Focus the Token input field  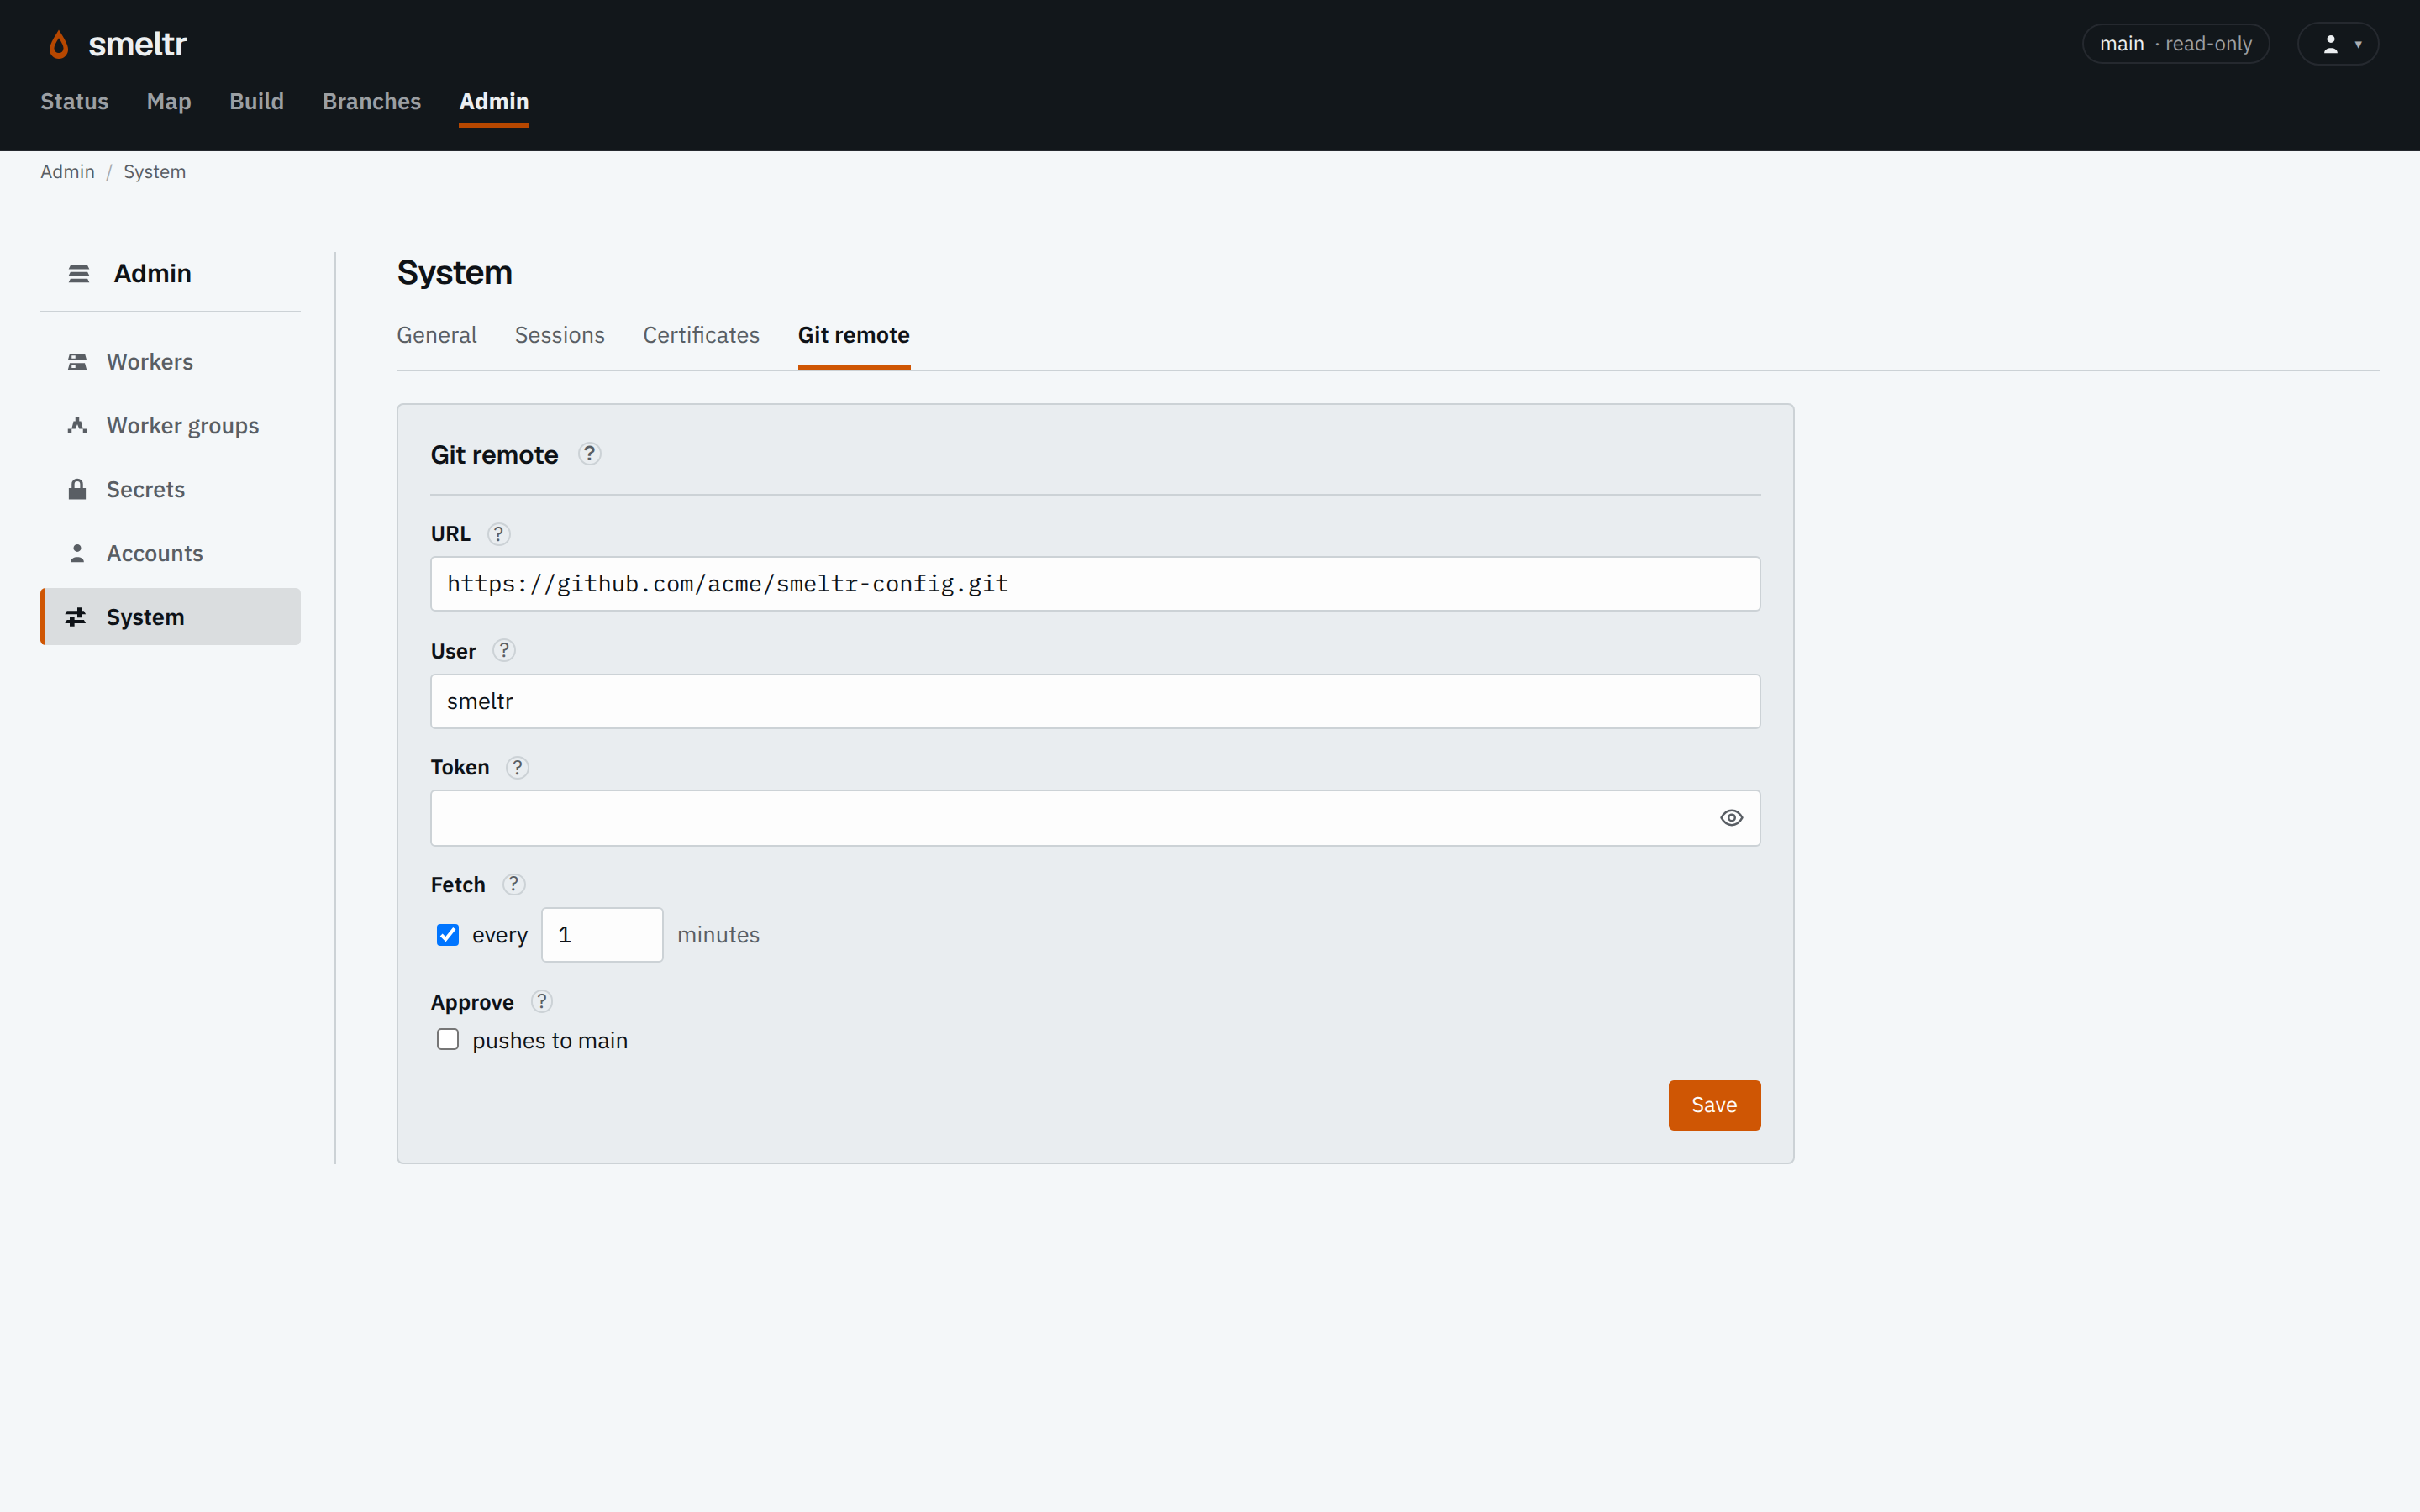click(x=1095, y=818)
